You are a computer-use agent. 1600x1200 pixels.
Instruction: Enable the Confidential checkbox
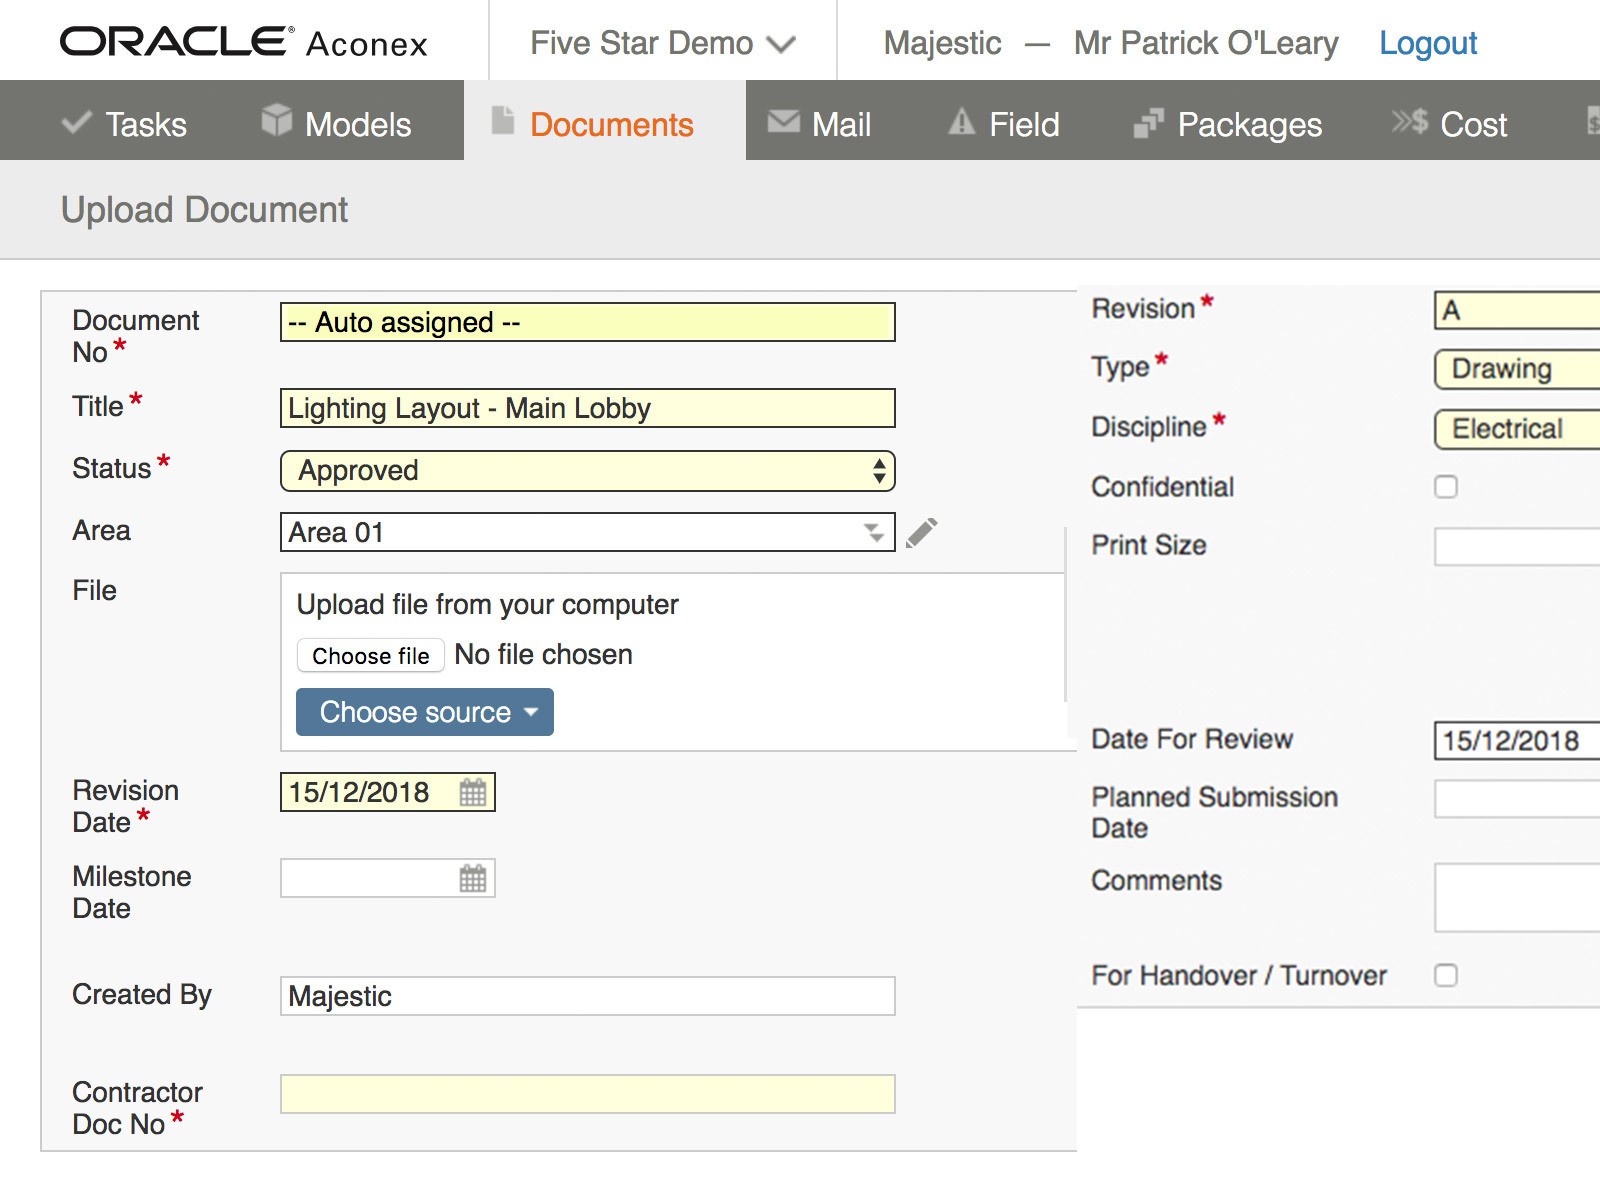pyautogui.click(x=1446, y=487)
